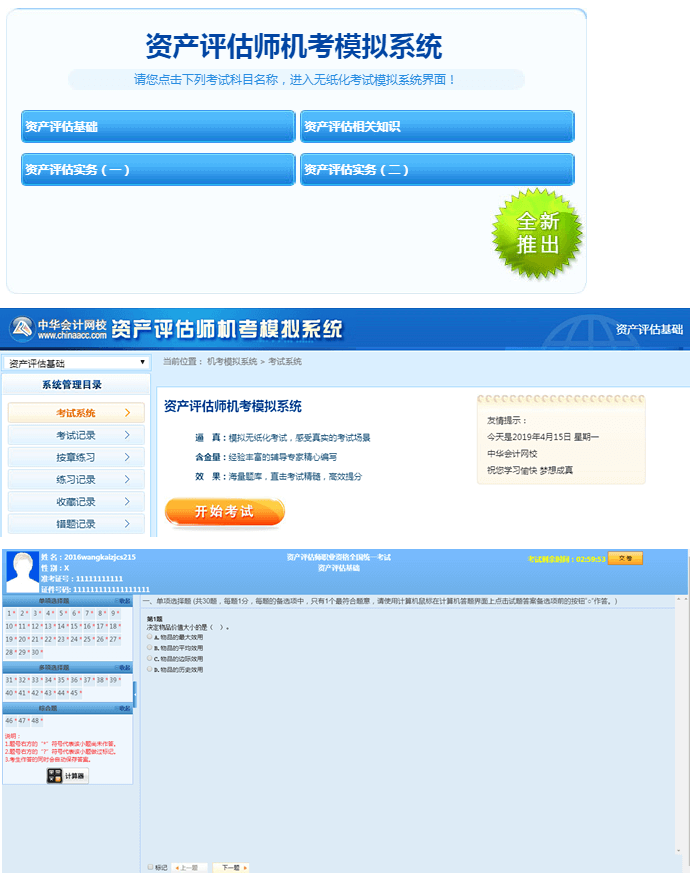Open the 计算器 calculator tool

[67, 775]
